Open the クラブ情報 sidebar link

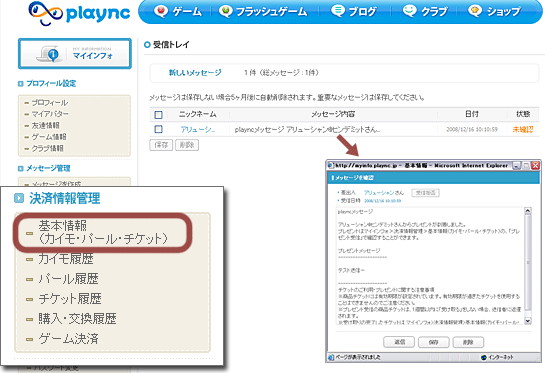click(x=48, y=149)
